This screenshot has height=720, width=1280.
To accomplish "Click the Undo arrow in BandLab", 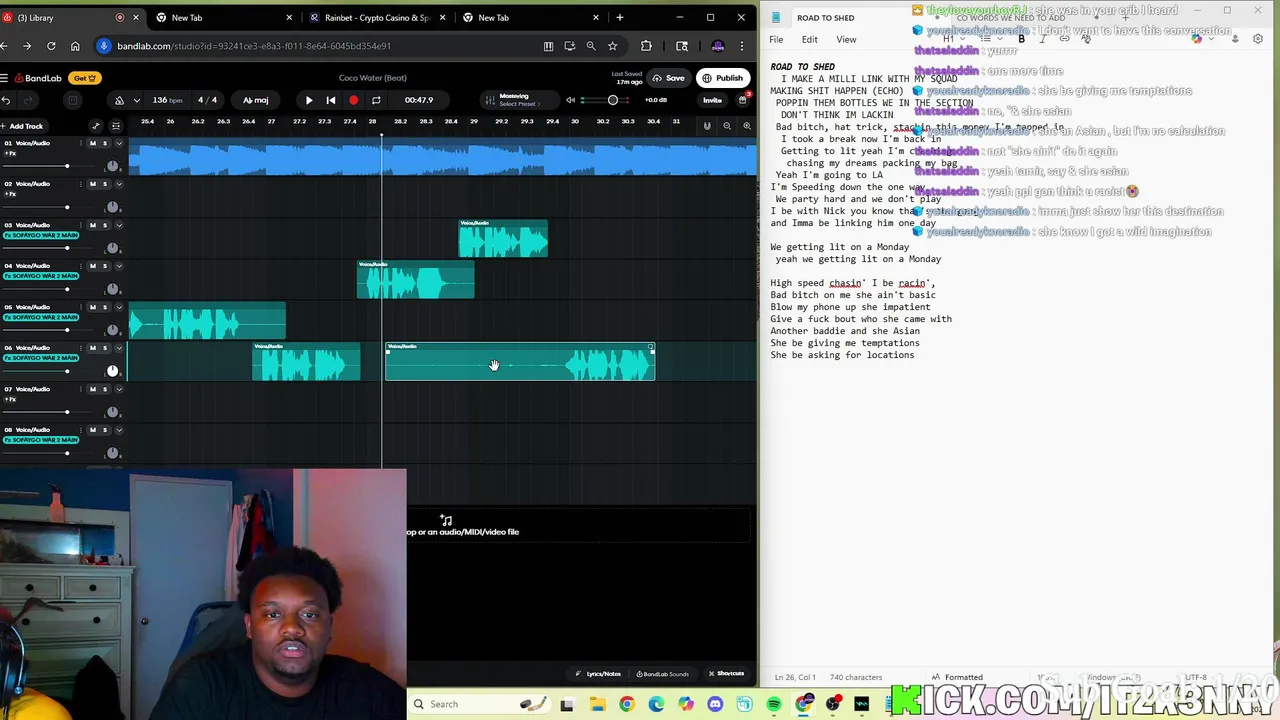I will [6, 100].
